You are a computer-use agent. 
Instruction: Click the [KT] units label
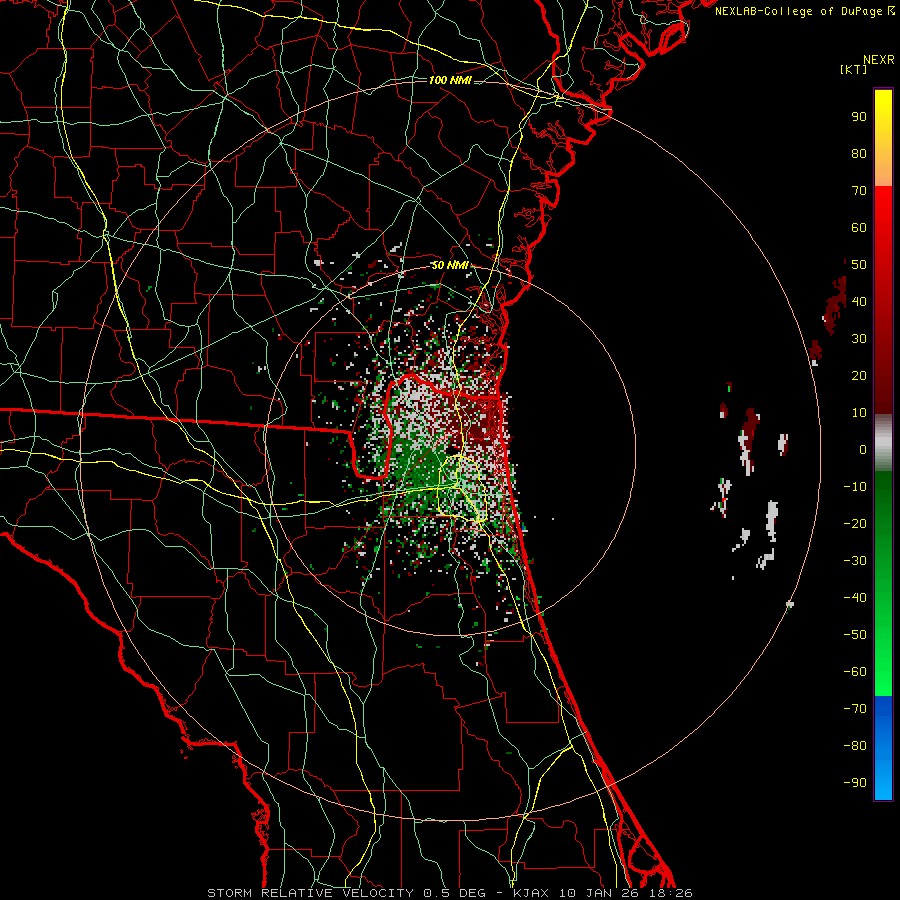(x=854, y=69)
